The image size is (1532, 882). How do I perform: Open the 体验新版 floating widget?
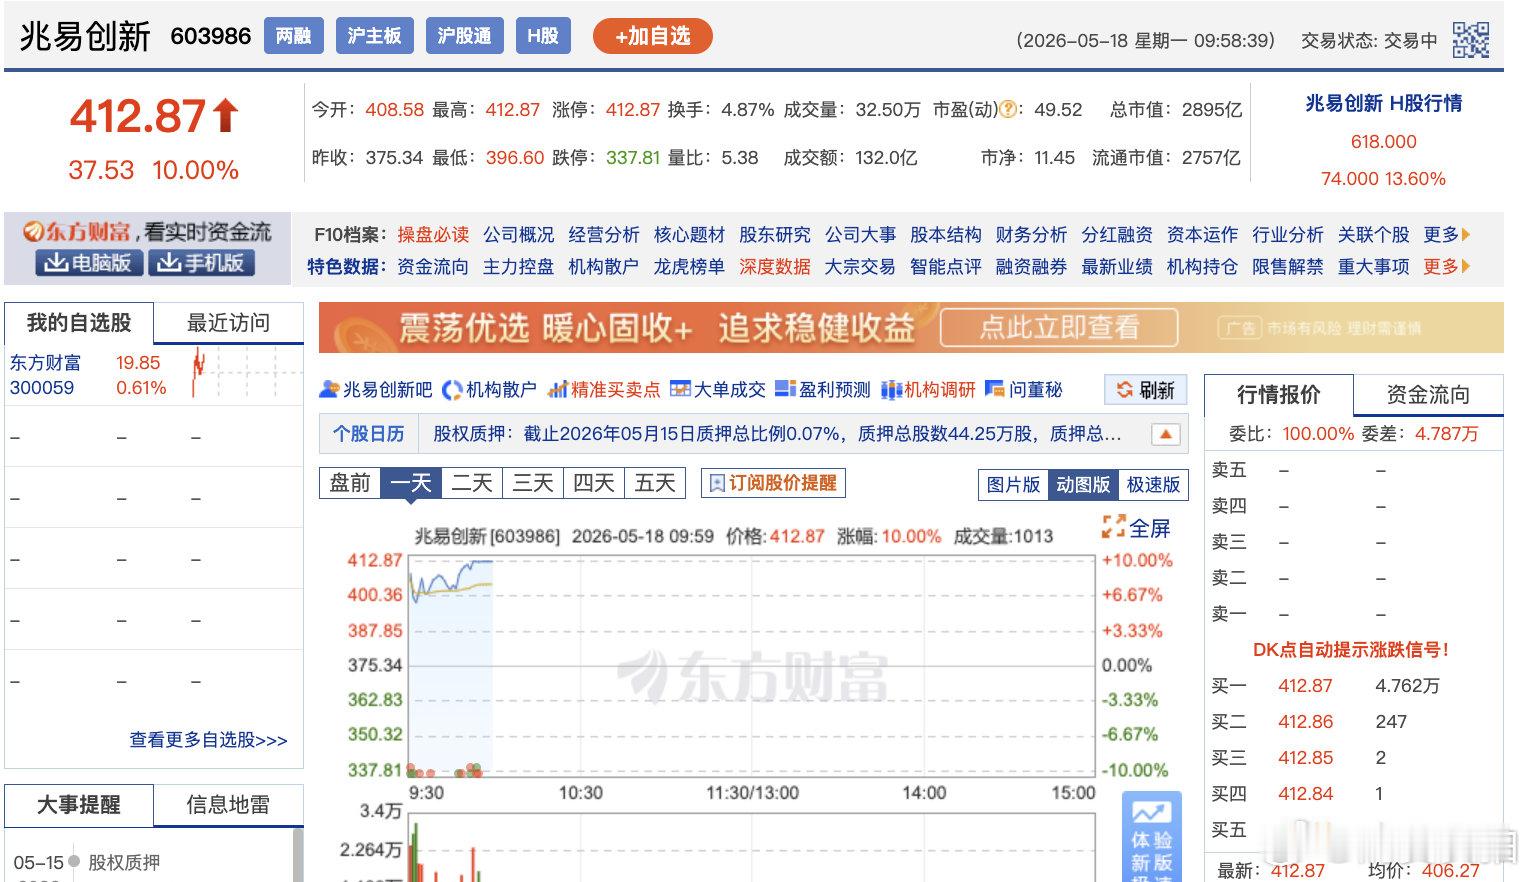(x=1151, y=836)
